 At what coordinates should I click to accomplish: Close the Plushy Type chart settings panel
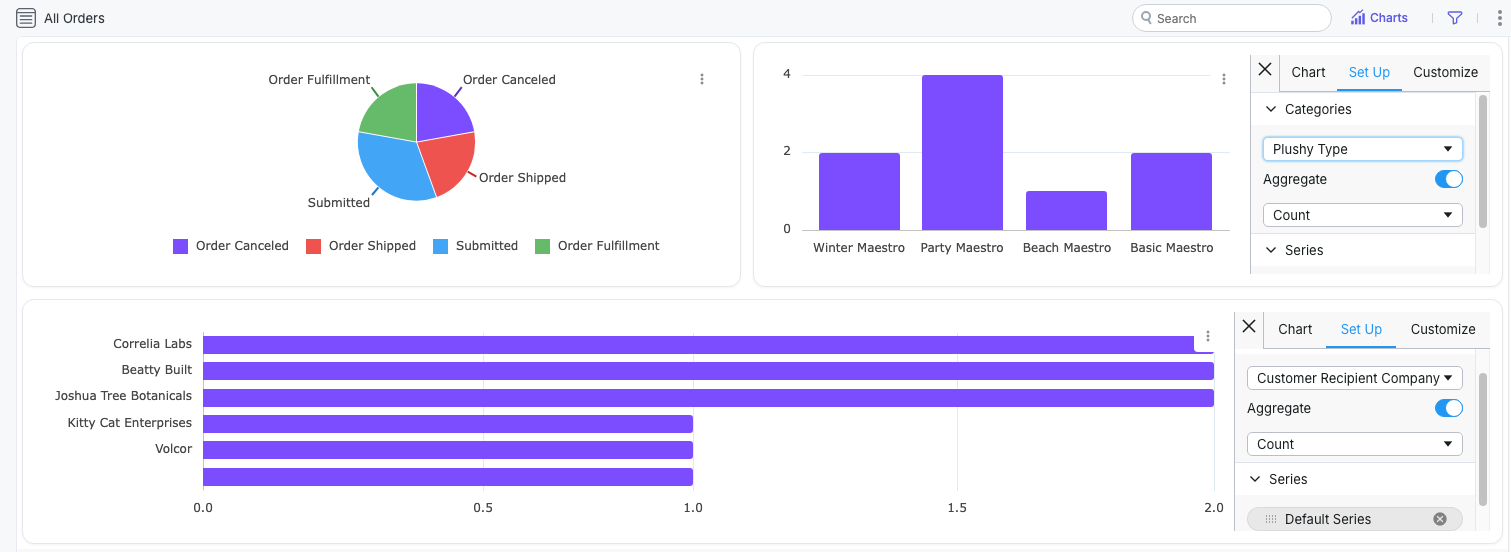[x=1265, y=70]
